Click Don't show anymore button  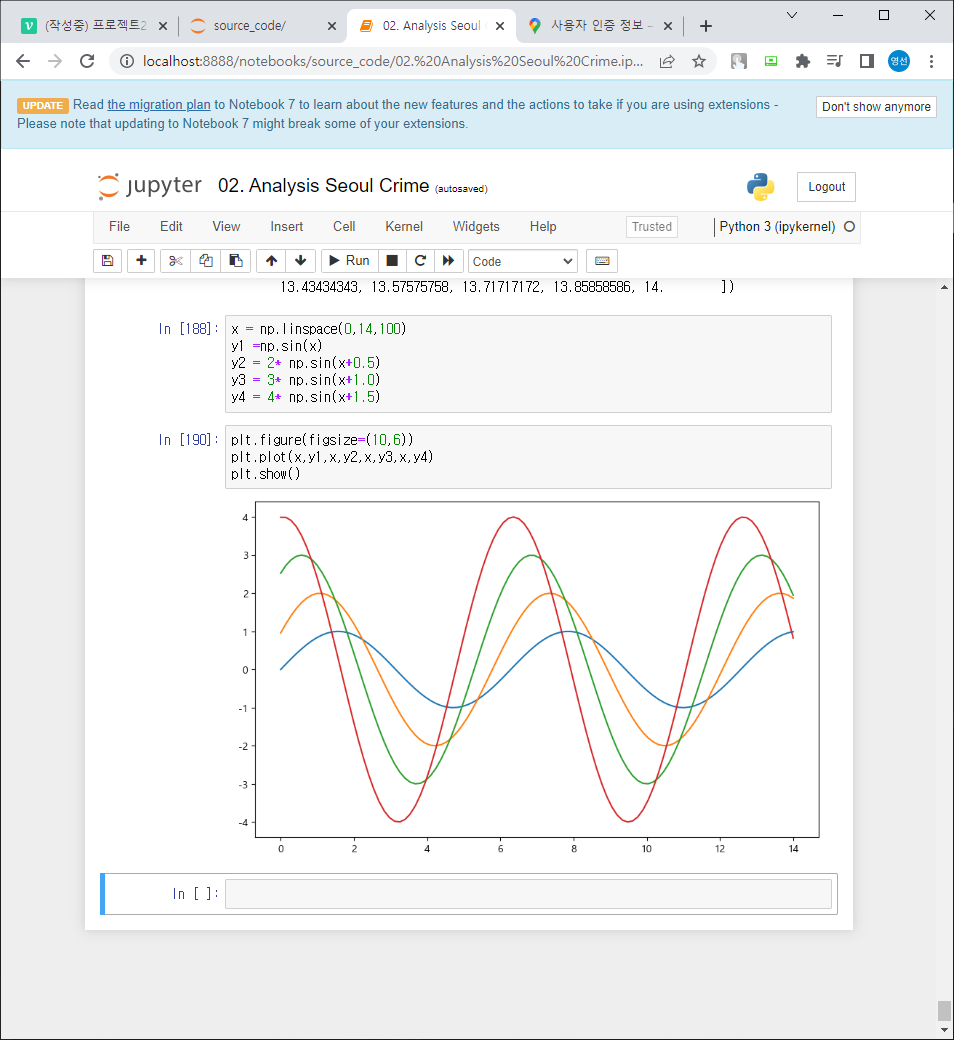(876, 107)
